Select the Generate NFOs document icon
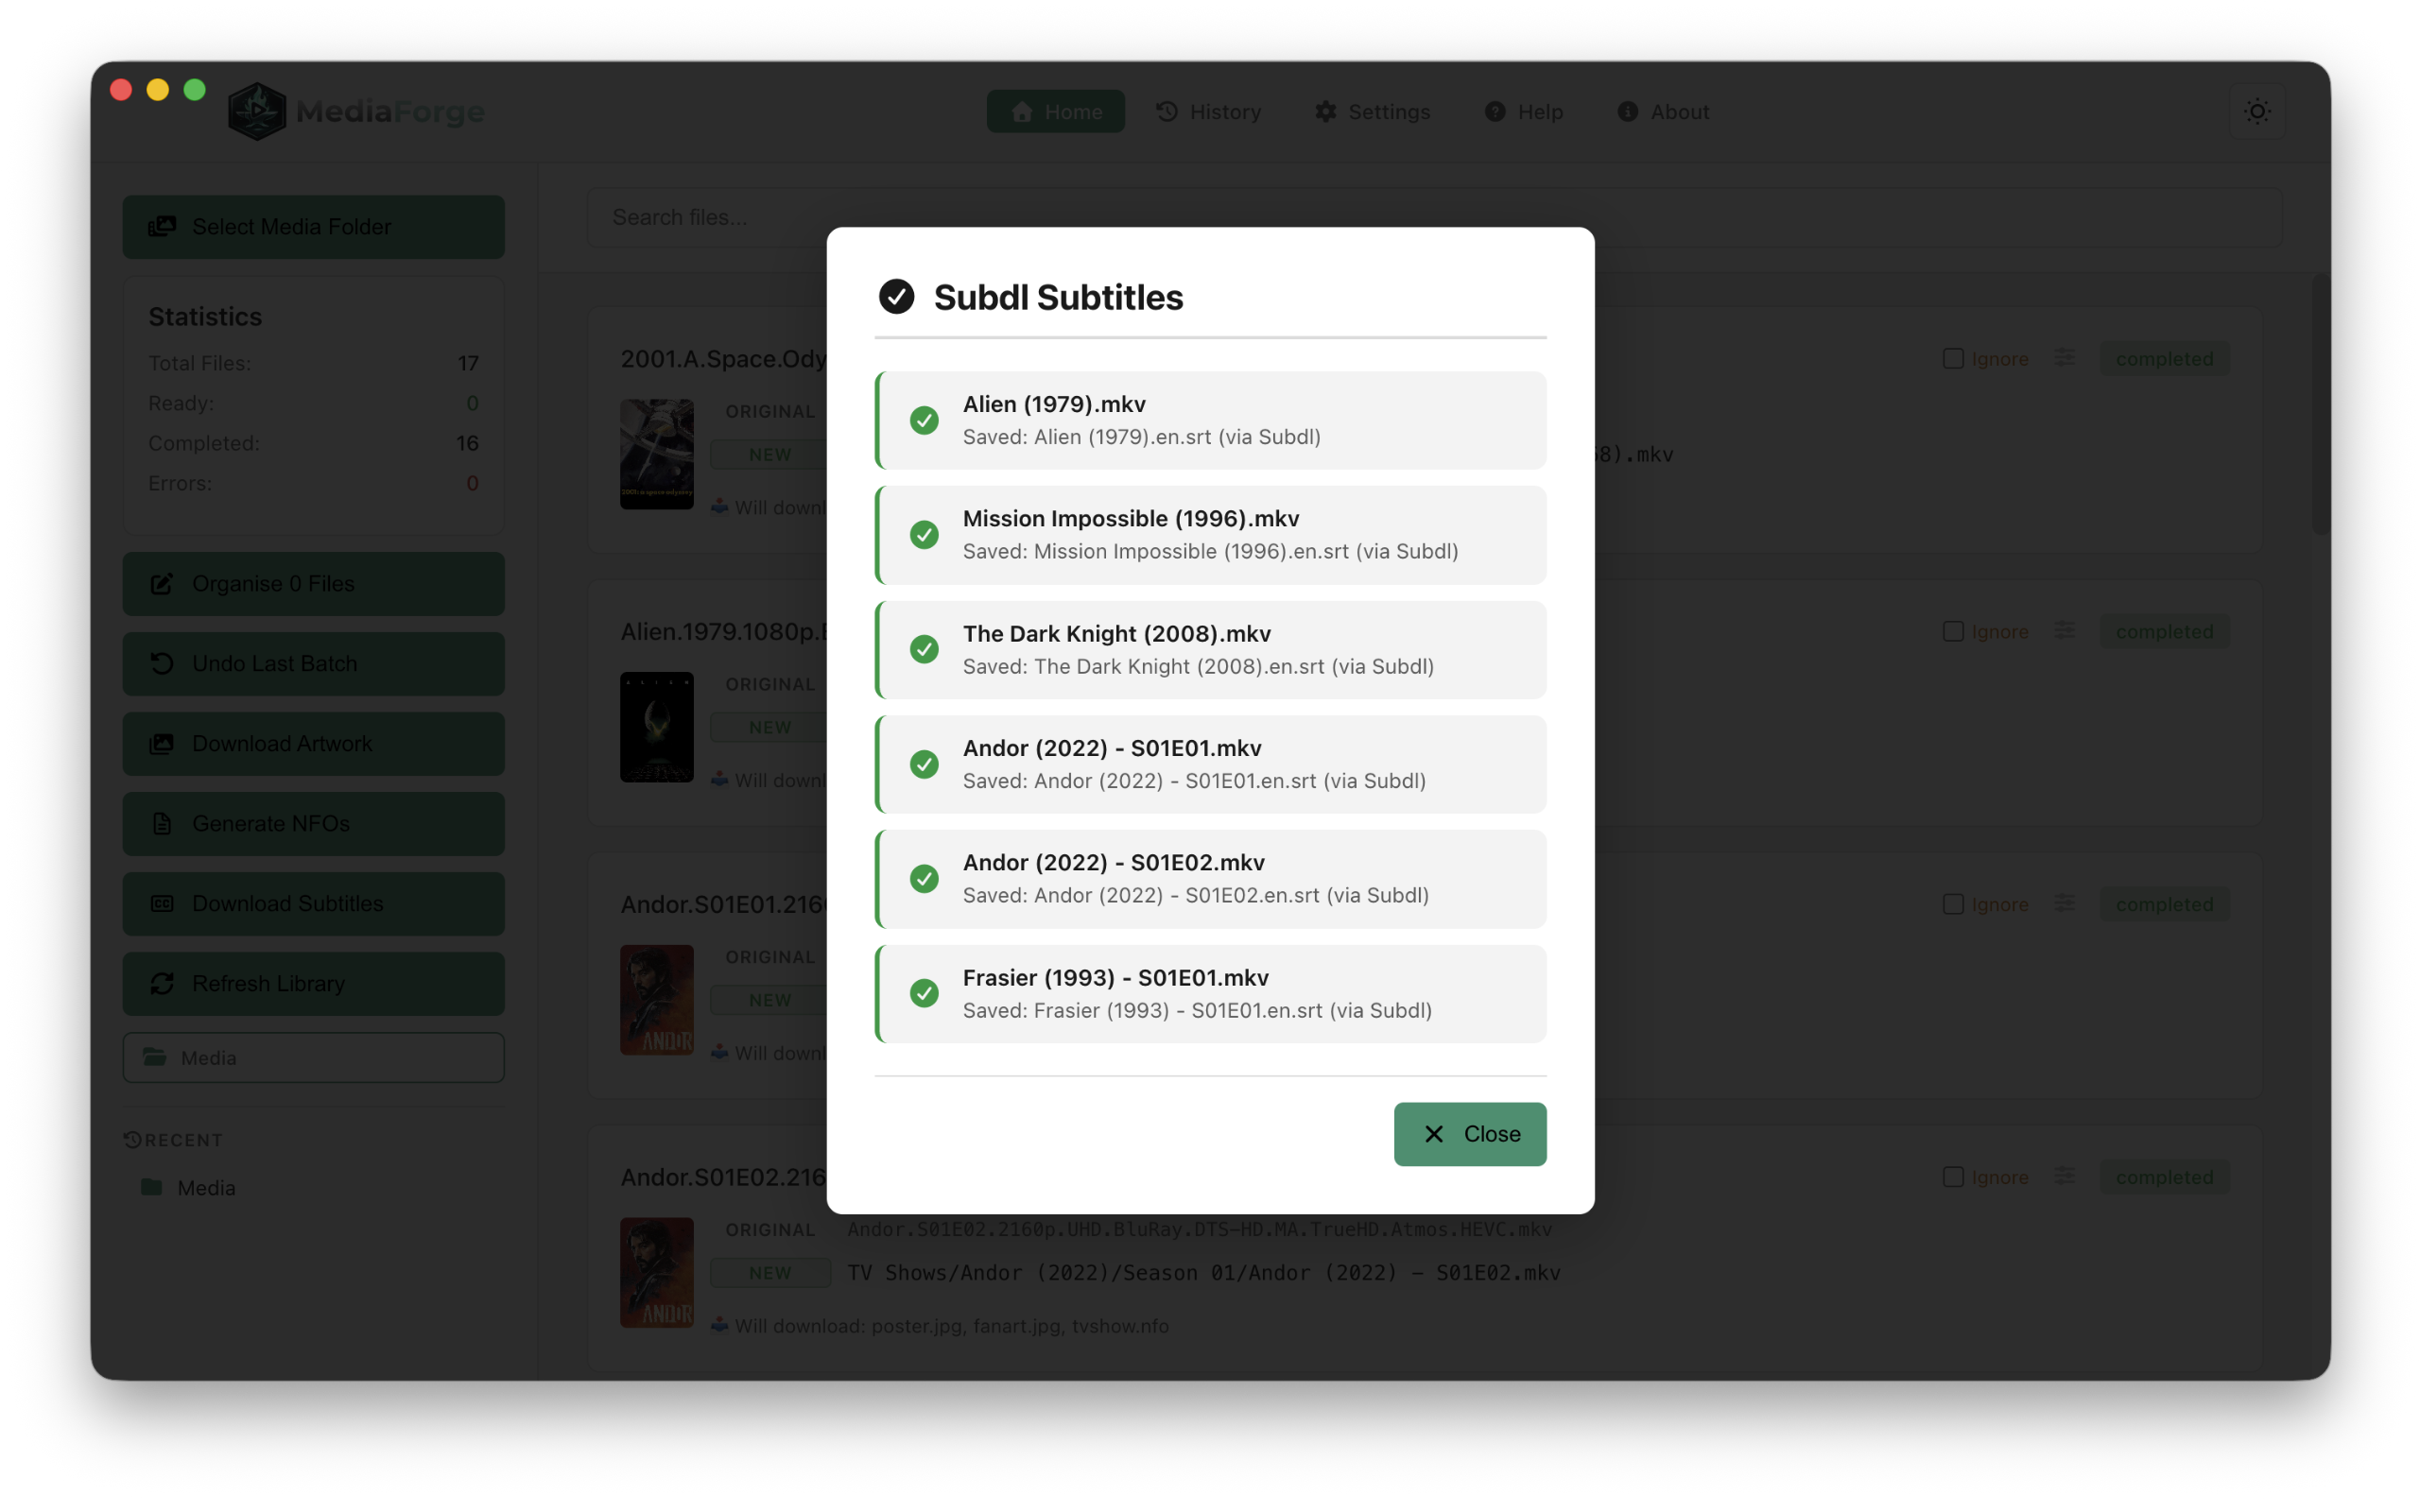The height and width of the screenshot is (1512, 2420). pos(163,823)
